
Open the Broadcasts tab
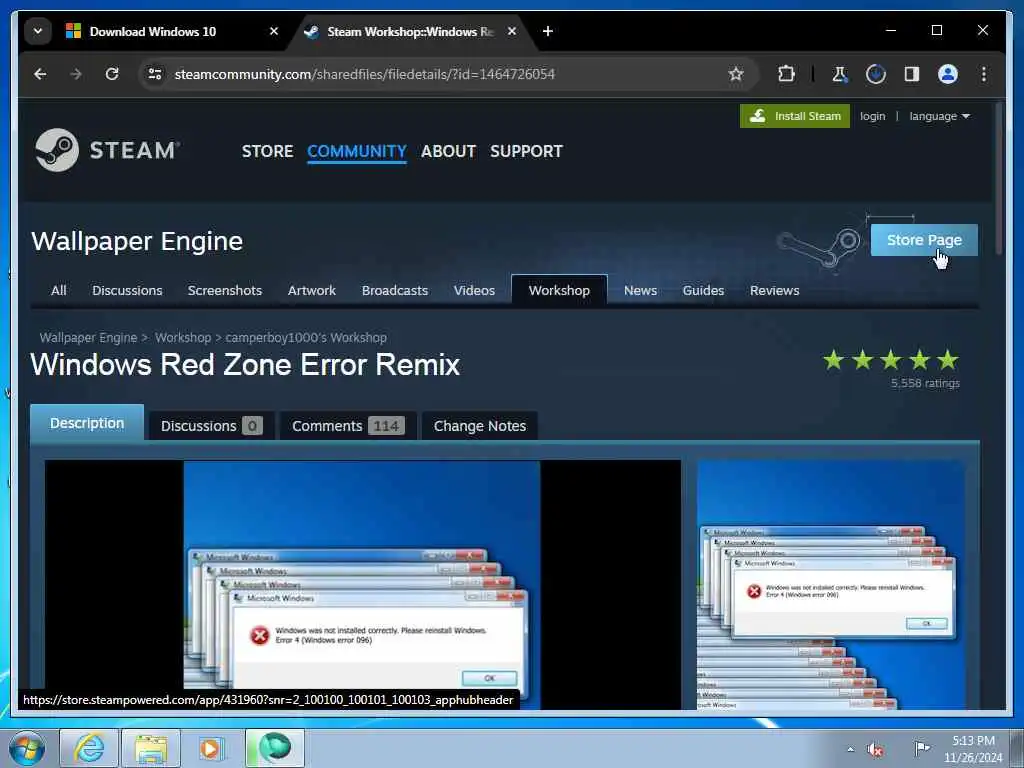pos(395,291)
